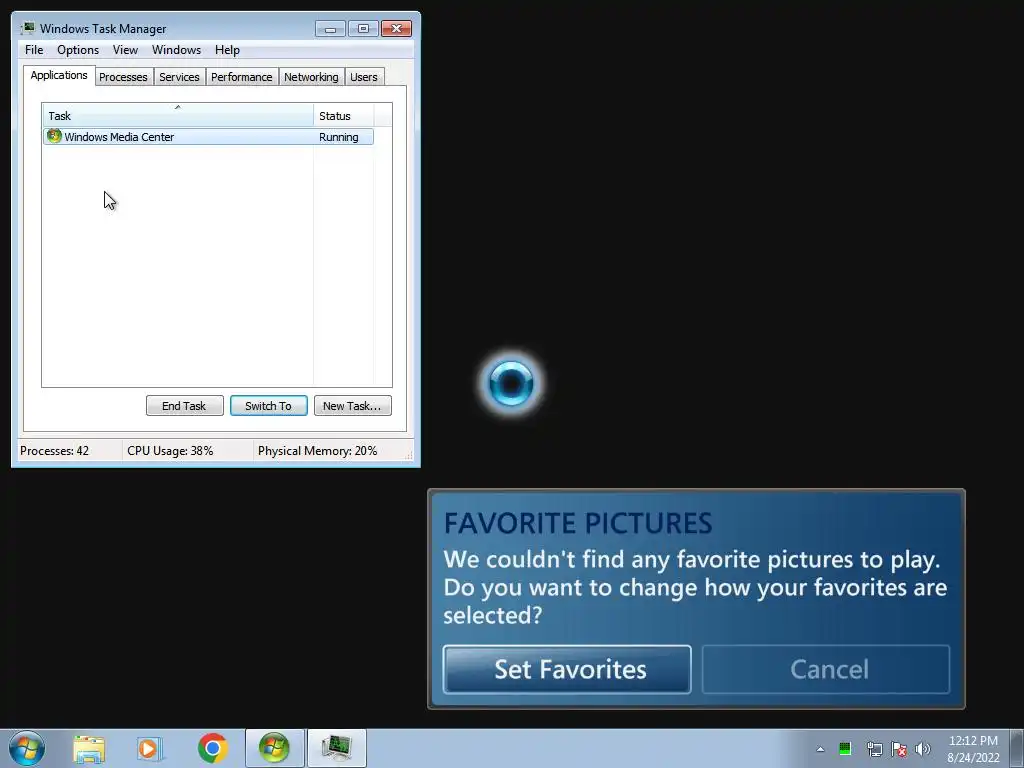Open the Action Center flag icon
The width and height of the screenshot is (1024, 768).
[x=899, y=749]
